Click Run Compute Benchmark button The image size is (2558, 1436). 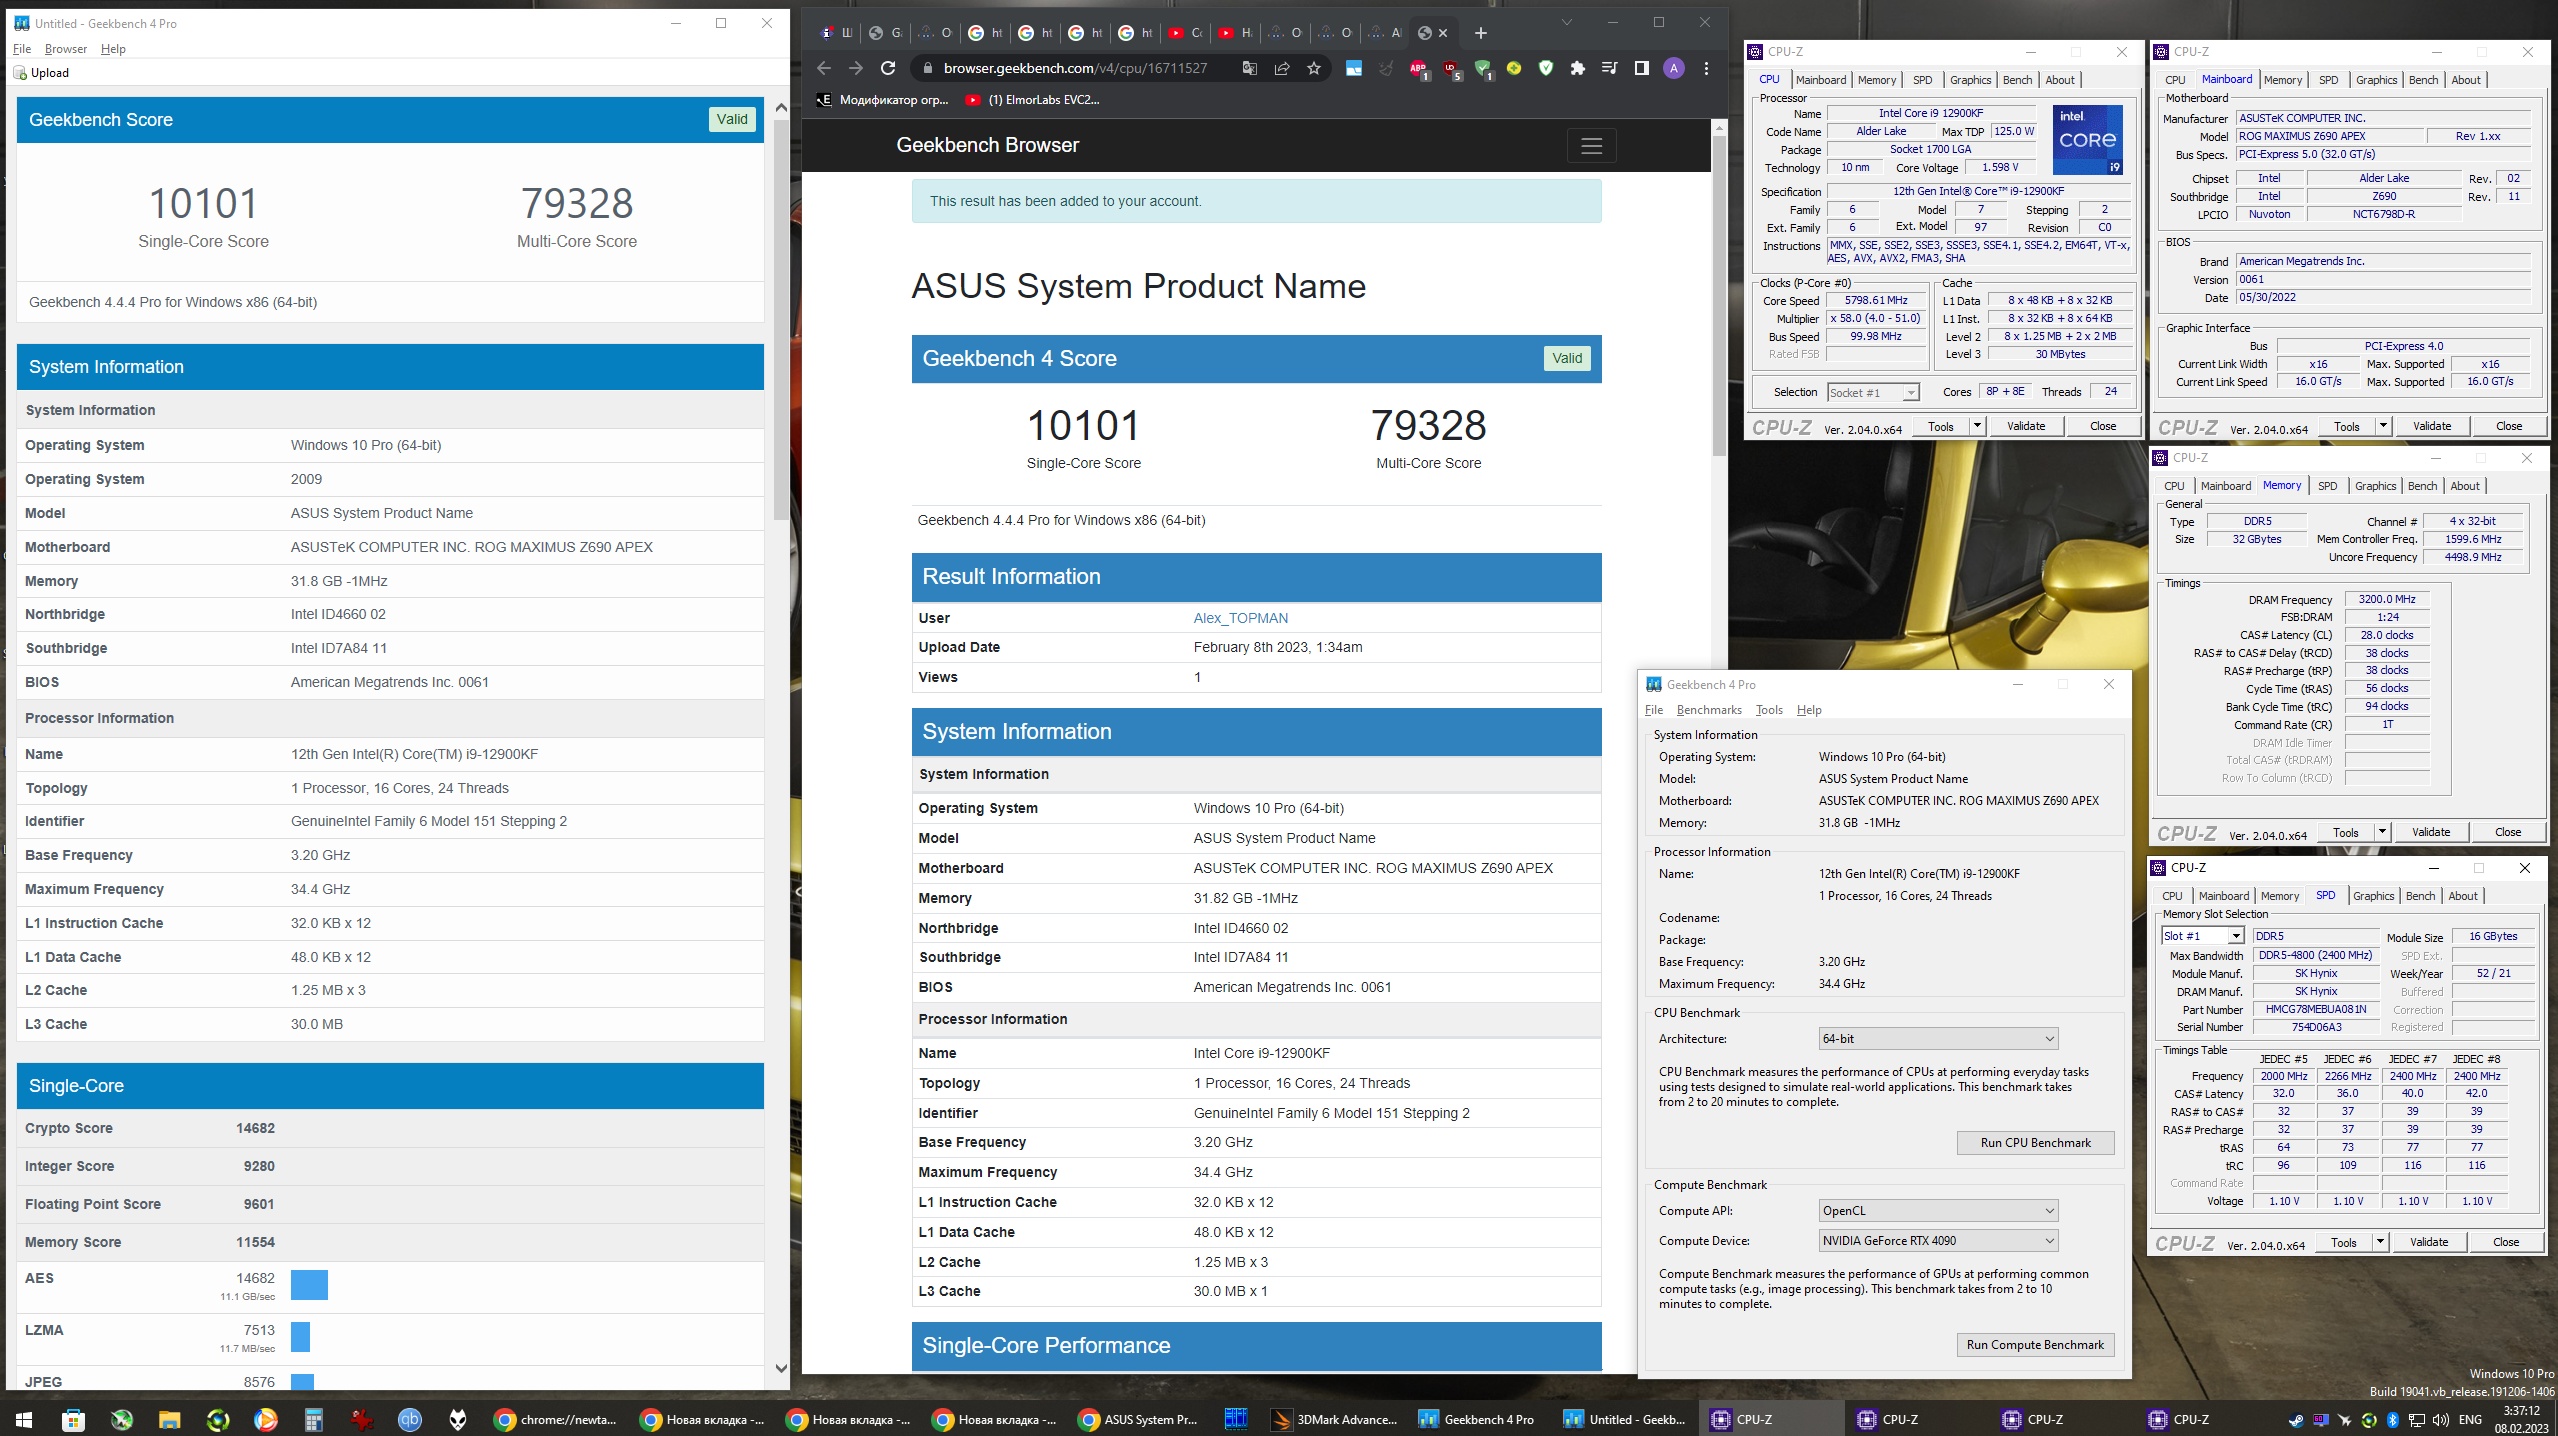[2035, 1345]
